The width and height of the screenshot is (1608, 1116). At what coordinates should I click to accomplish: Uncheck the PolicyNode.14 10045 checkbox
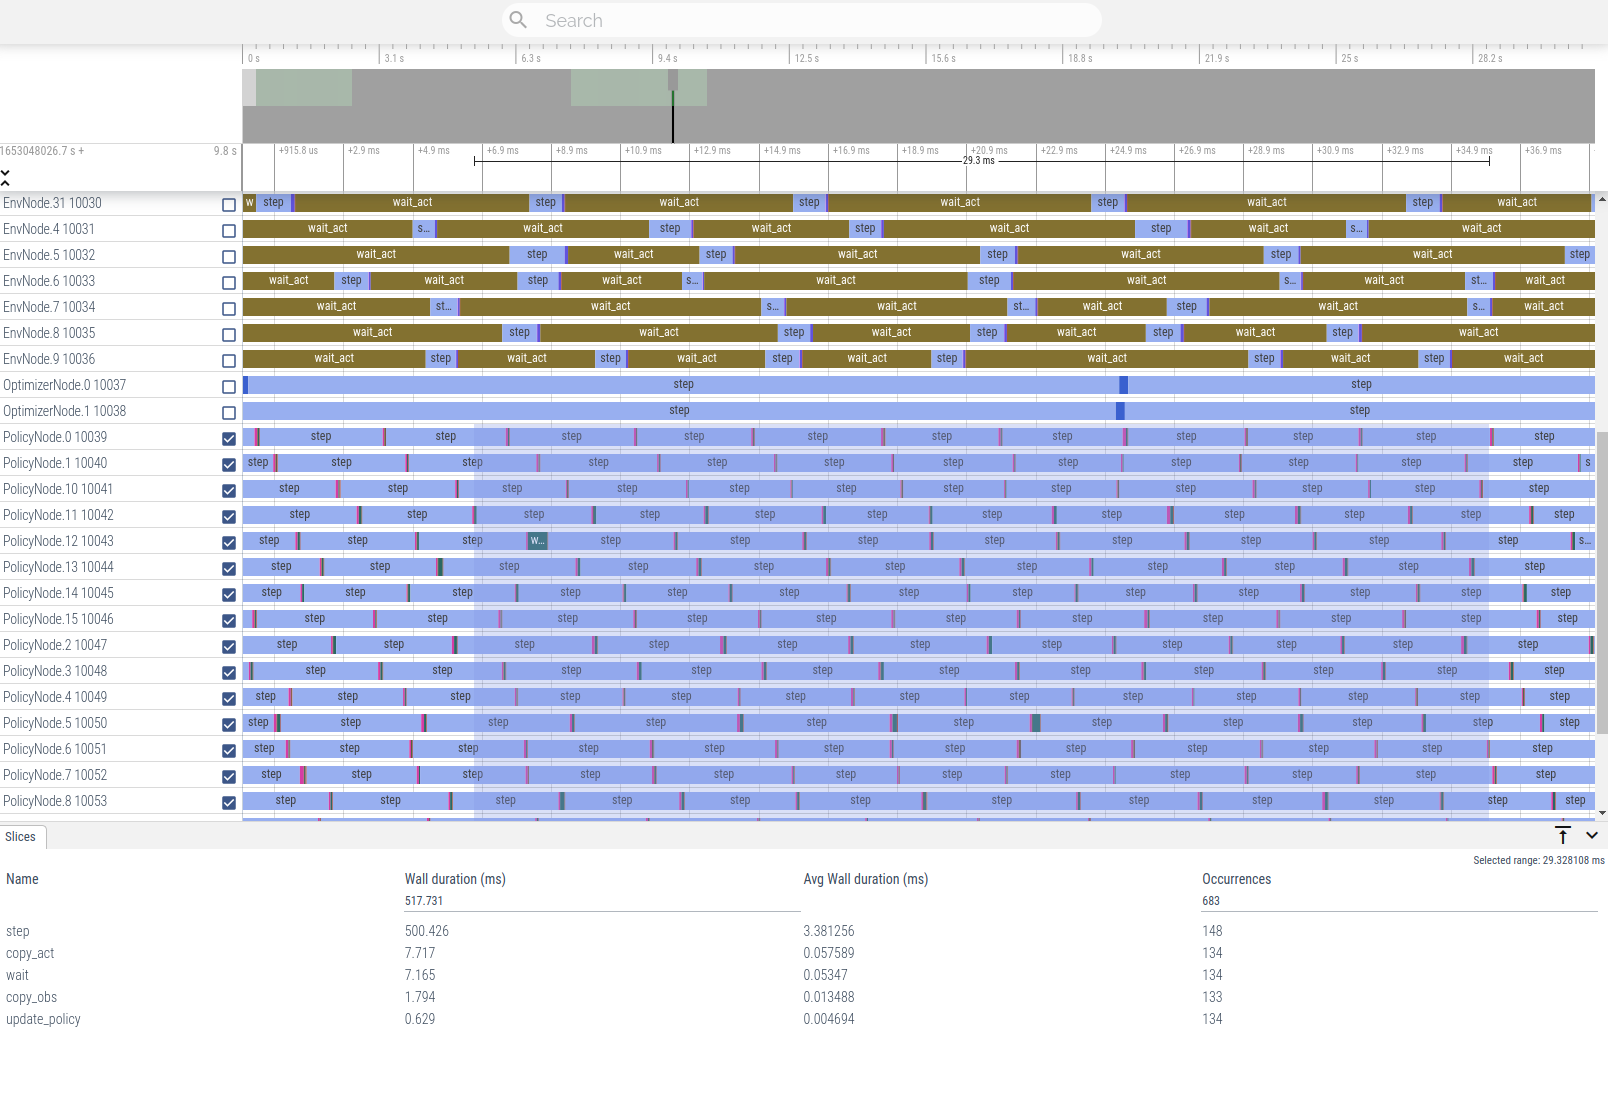[x=229, y=595]
